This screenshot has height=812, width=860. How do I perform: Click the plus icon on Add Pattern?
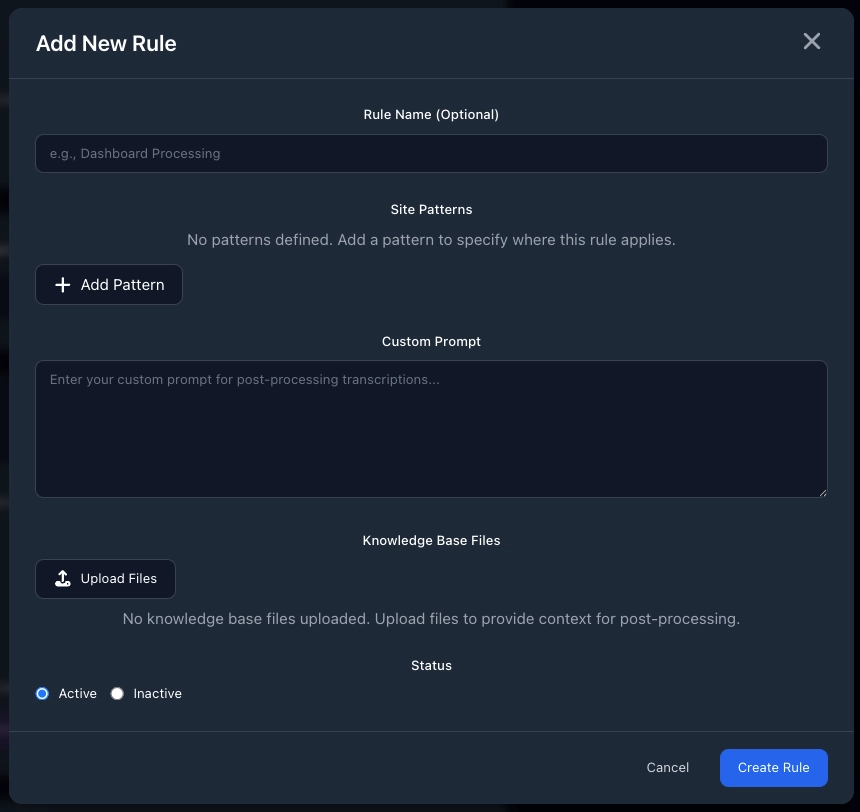(x=63, y=285)
